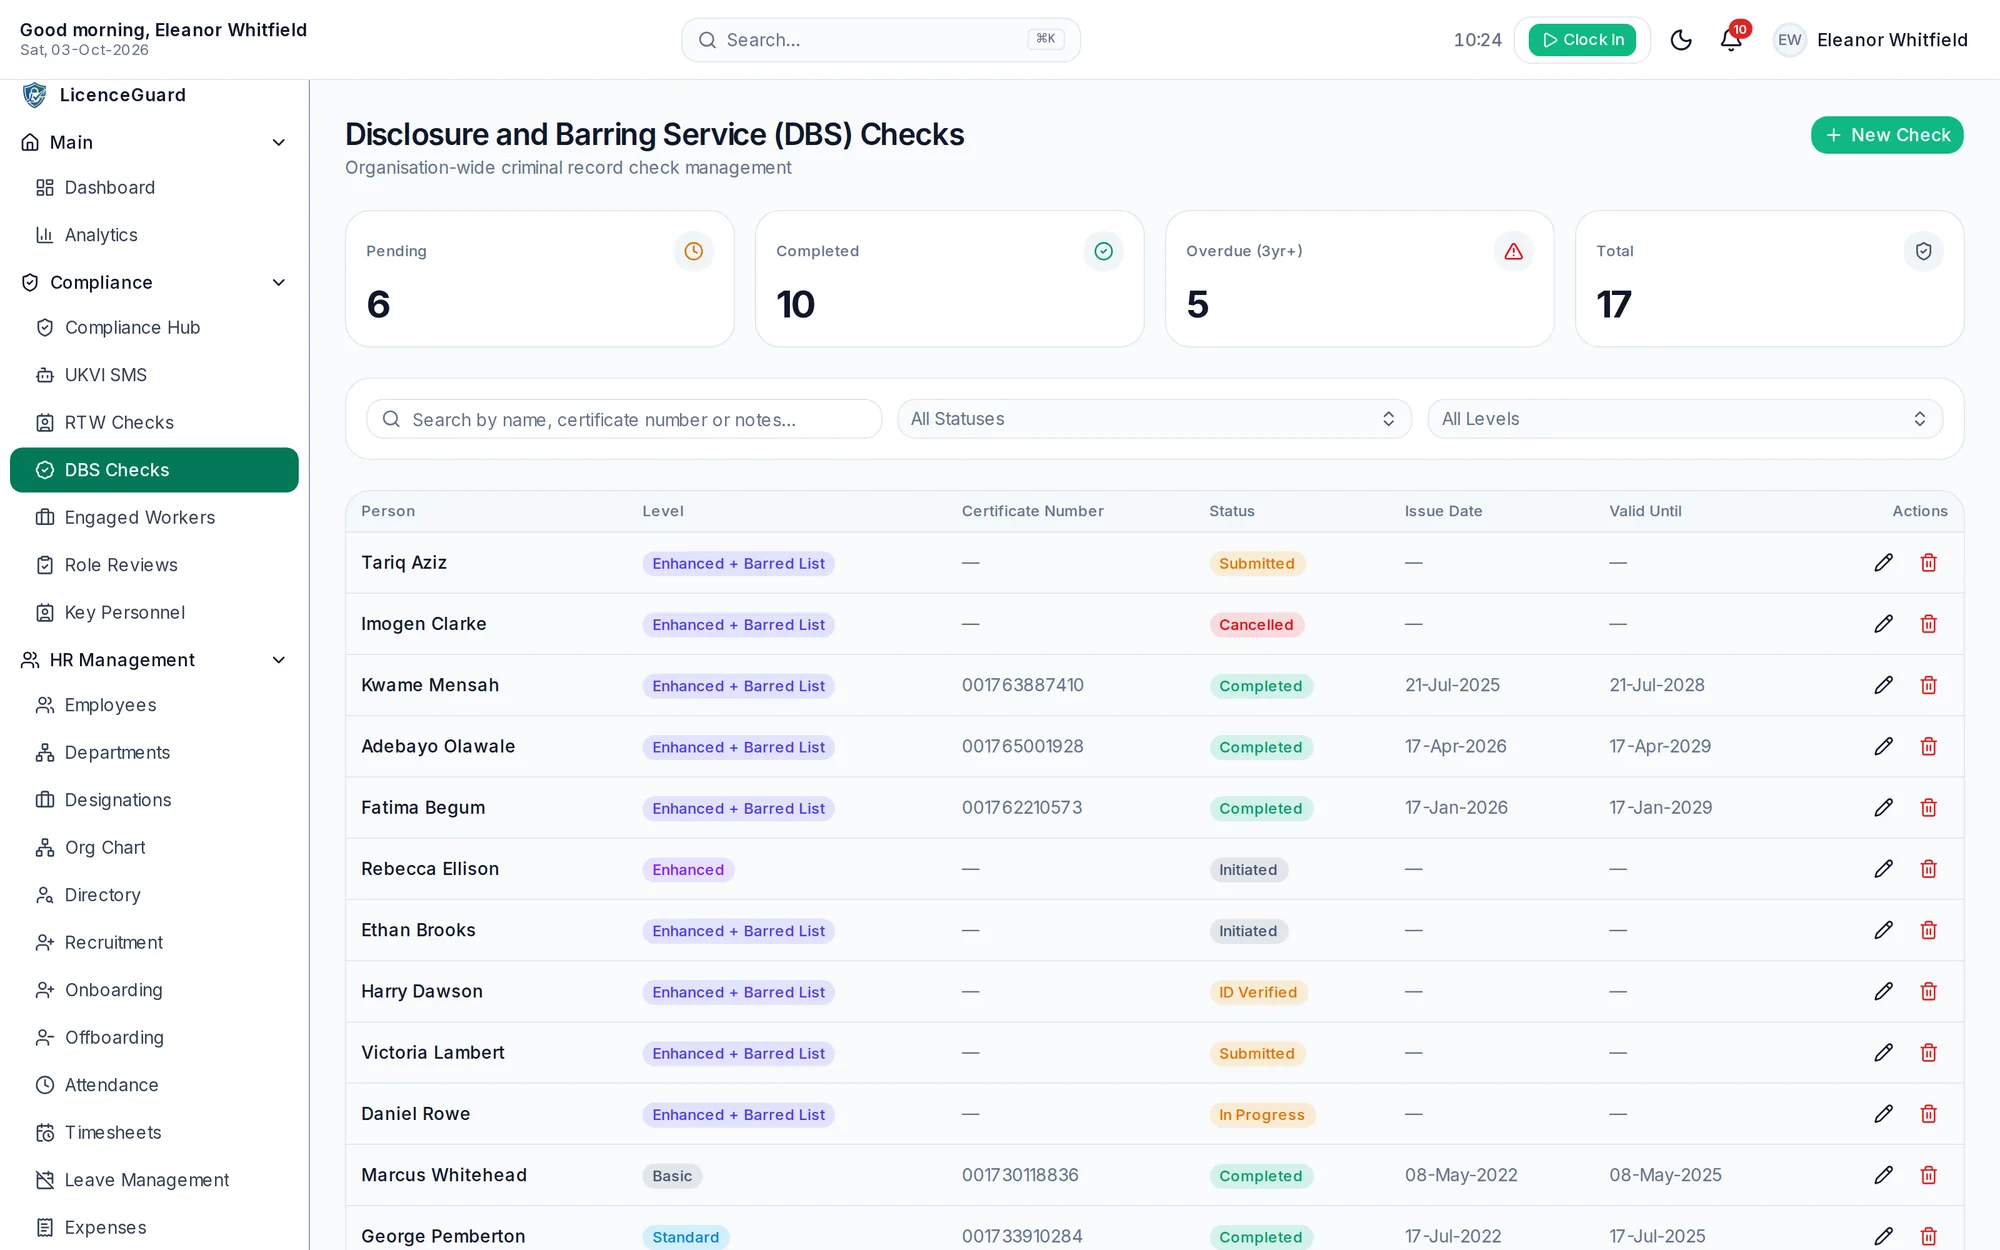Click Marcus Whitehead's Basic level badge
Viewport: 2000px width, 1250px height.
(672, 1176)
